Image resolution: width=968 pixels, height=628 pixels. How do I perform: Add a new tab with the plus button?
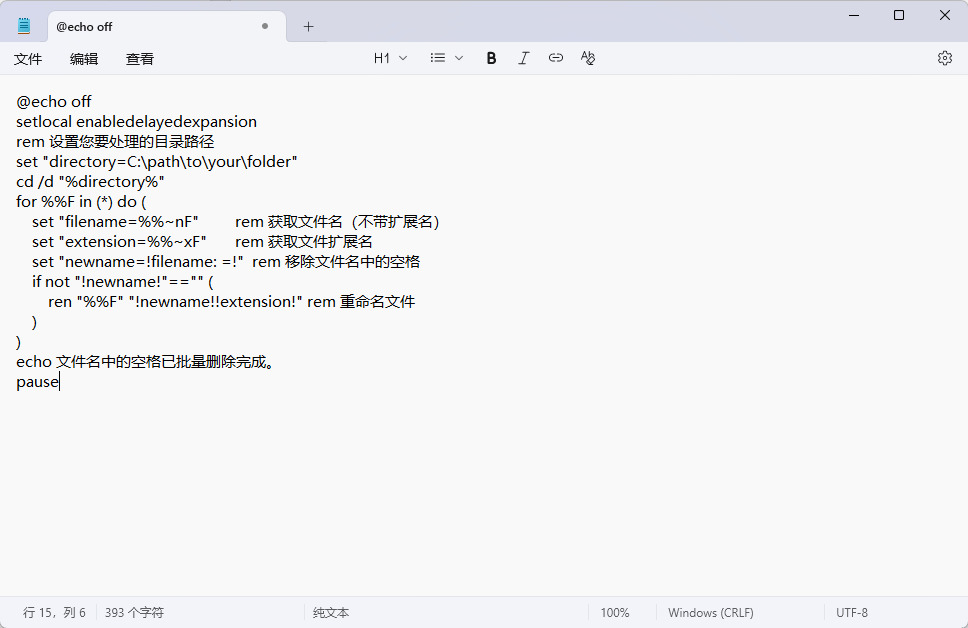click(x=308, y=27)
